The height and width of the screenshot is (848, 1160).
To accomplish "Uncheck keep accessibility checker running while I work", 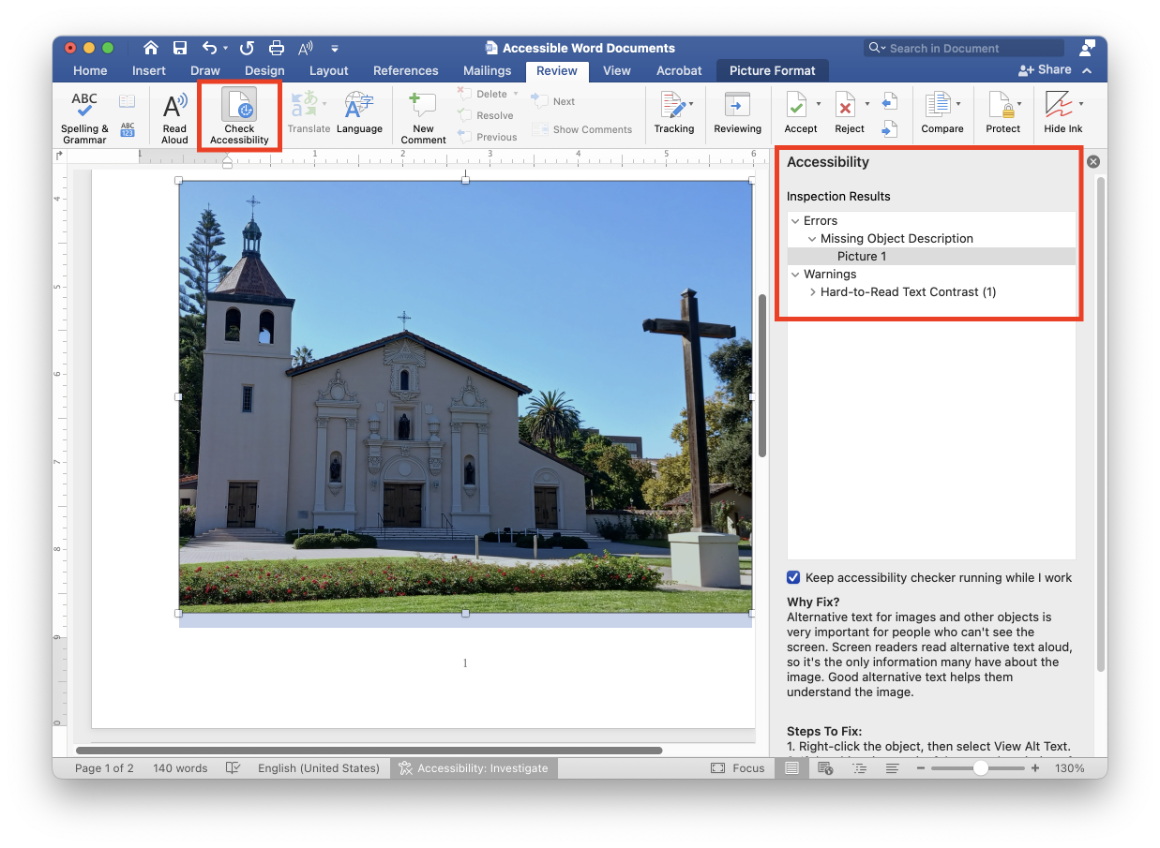I will 793,577.
